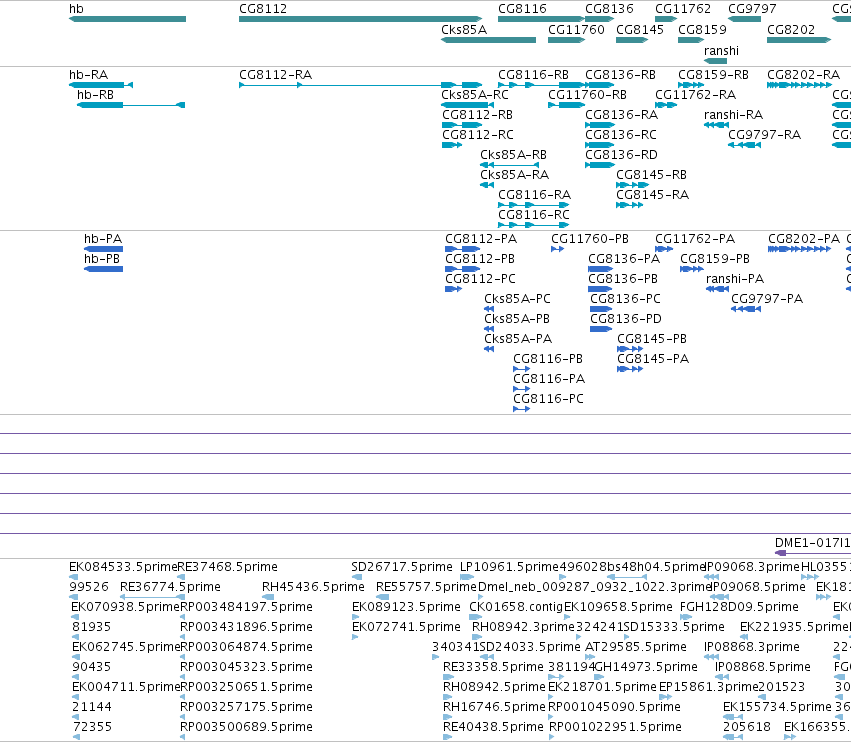Click the CG8112-RA transcript label
851x742 pixels.
[x=276, y=75]
